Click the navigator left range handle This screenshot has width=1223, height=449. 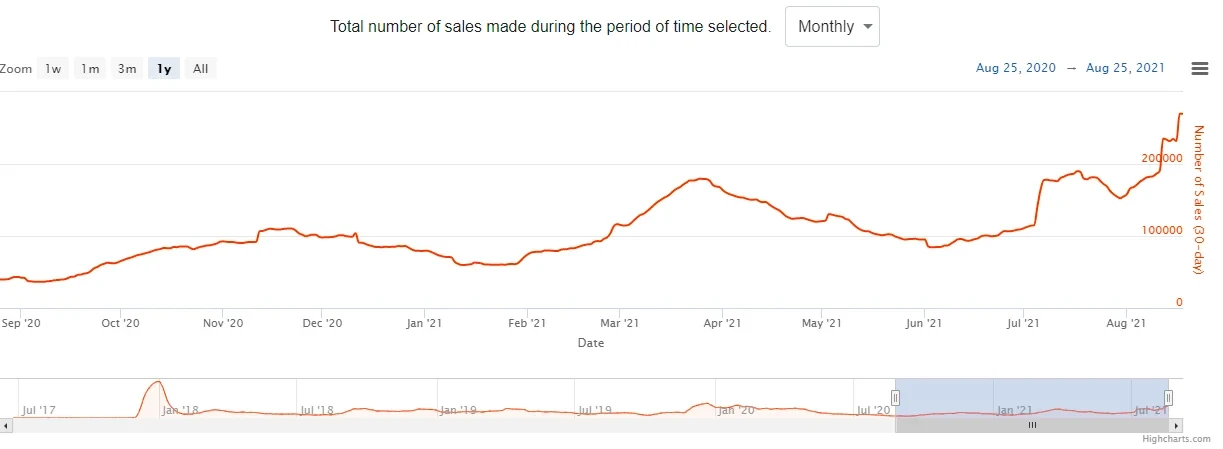tap(895, 397)
